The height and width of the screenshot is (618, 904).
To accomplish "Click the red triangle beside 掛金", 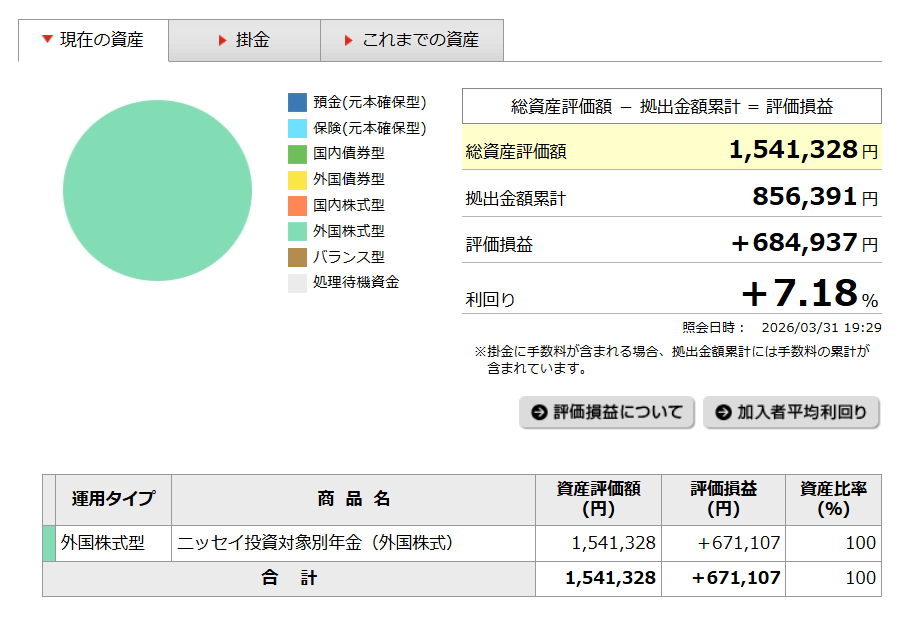I will 222,41.
